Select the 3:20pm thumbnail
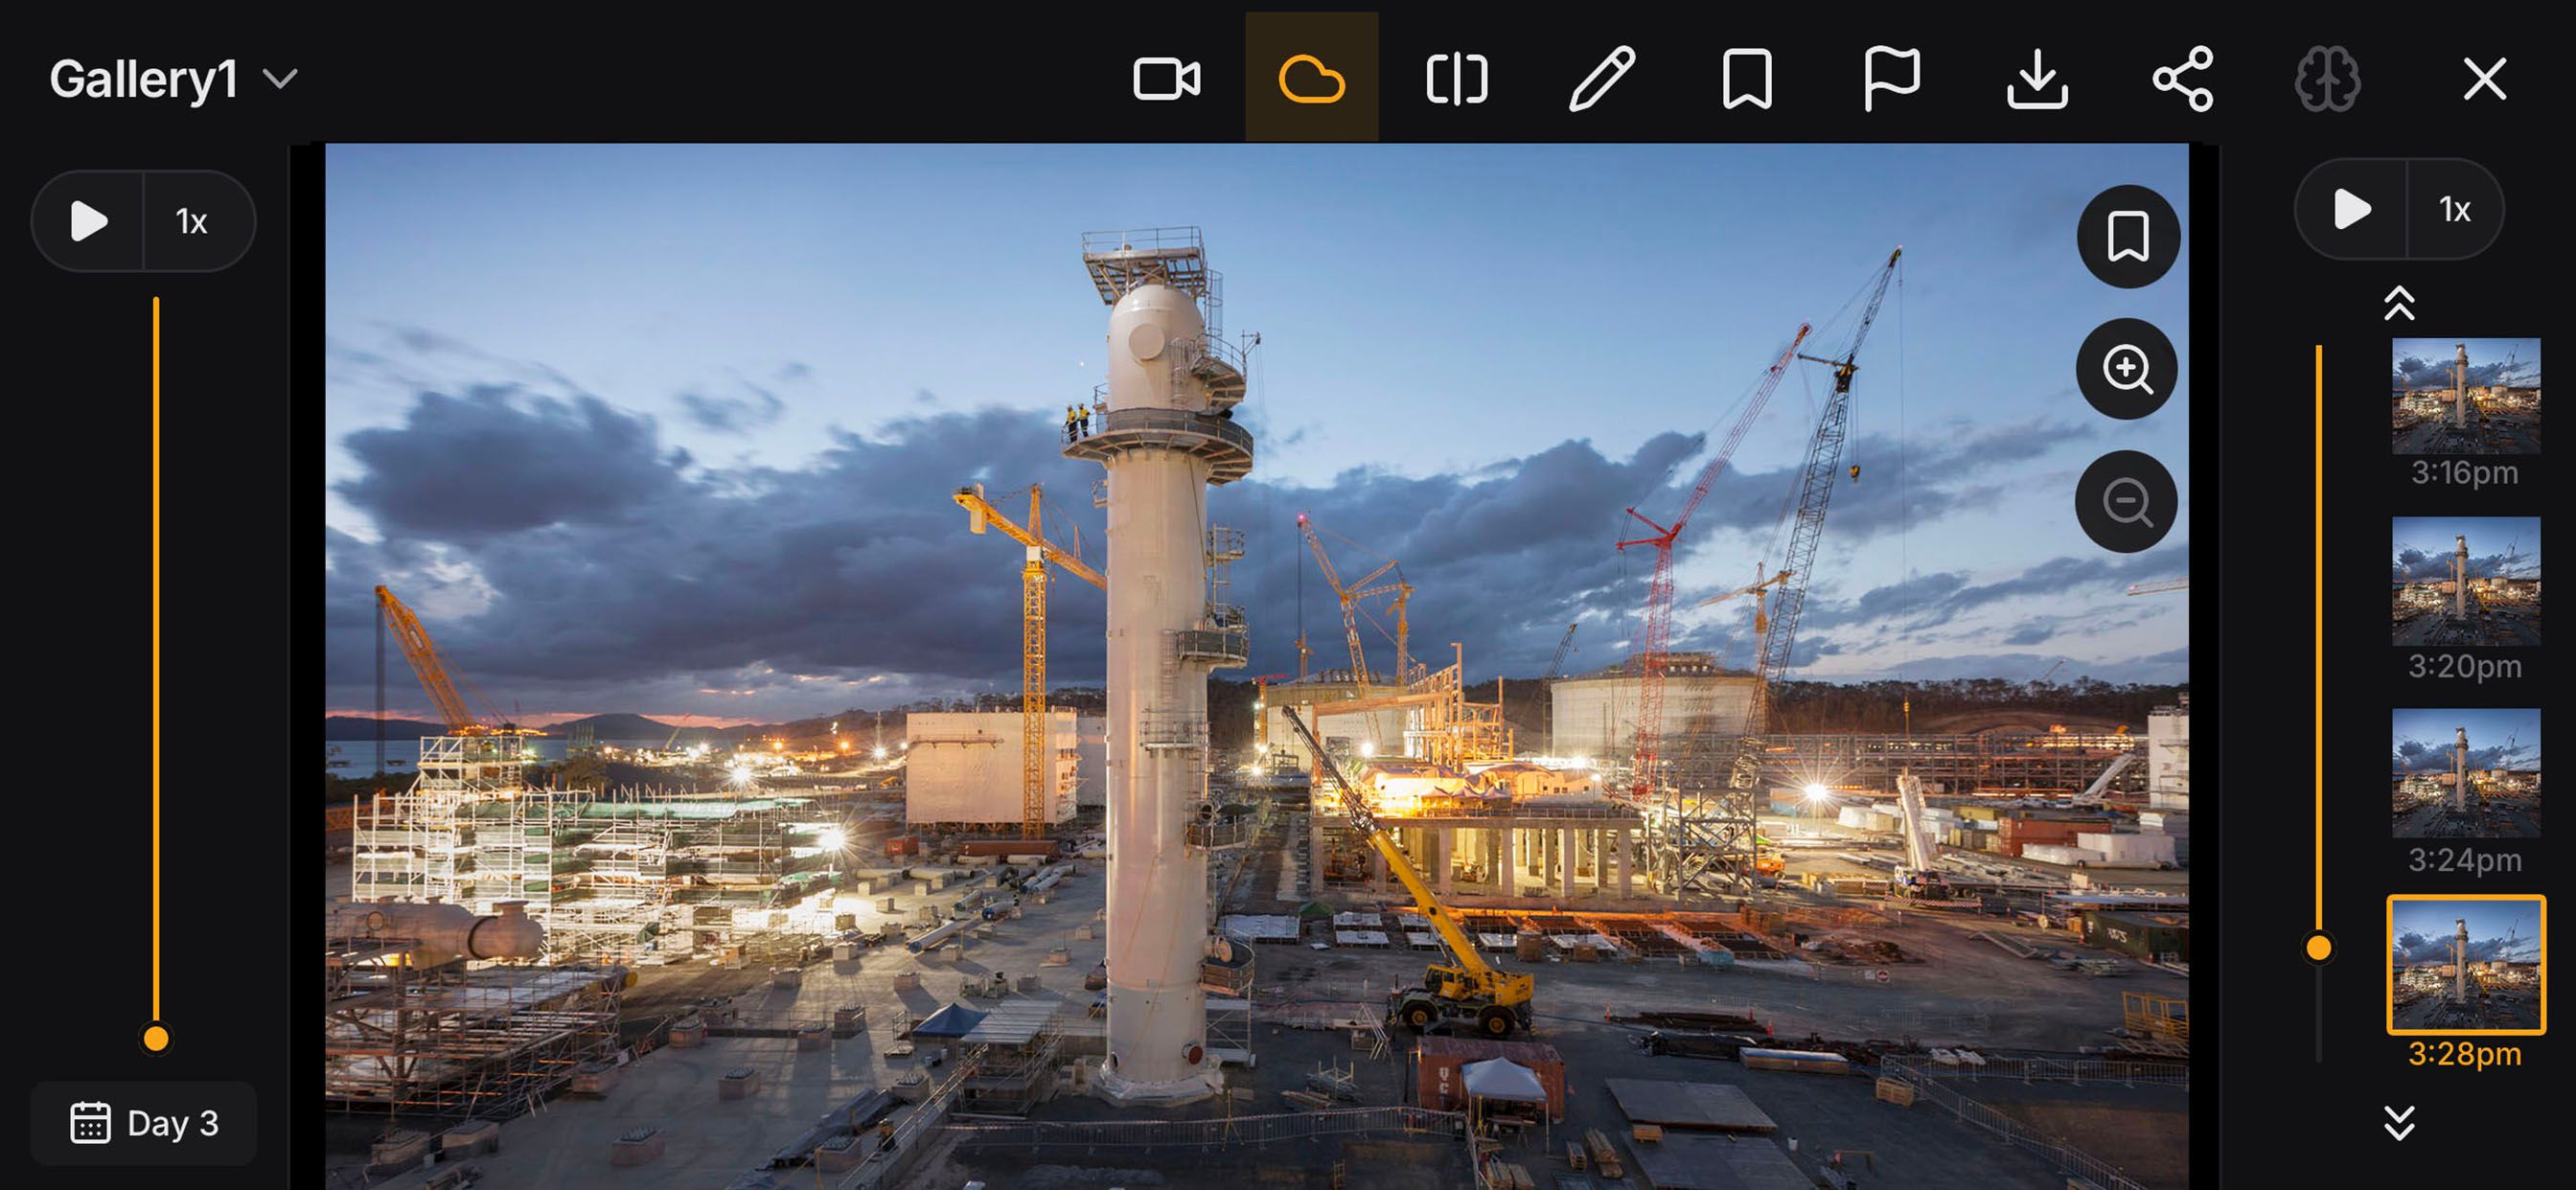2576x1190 pixels. click(2465, 581)
